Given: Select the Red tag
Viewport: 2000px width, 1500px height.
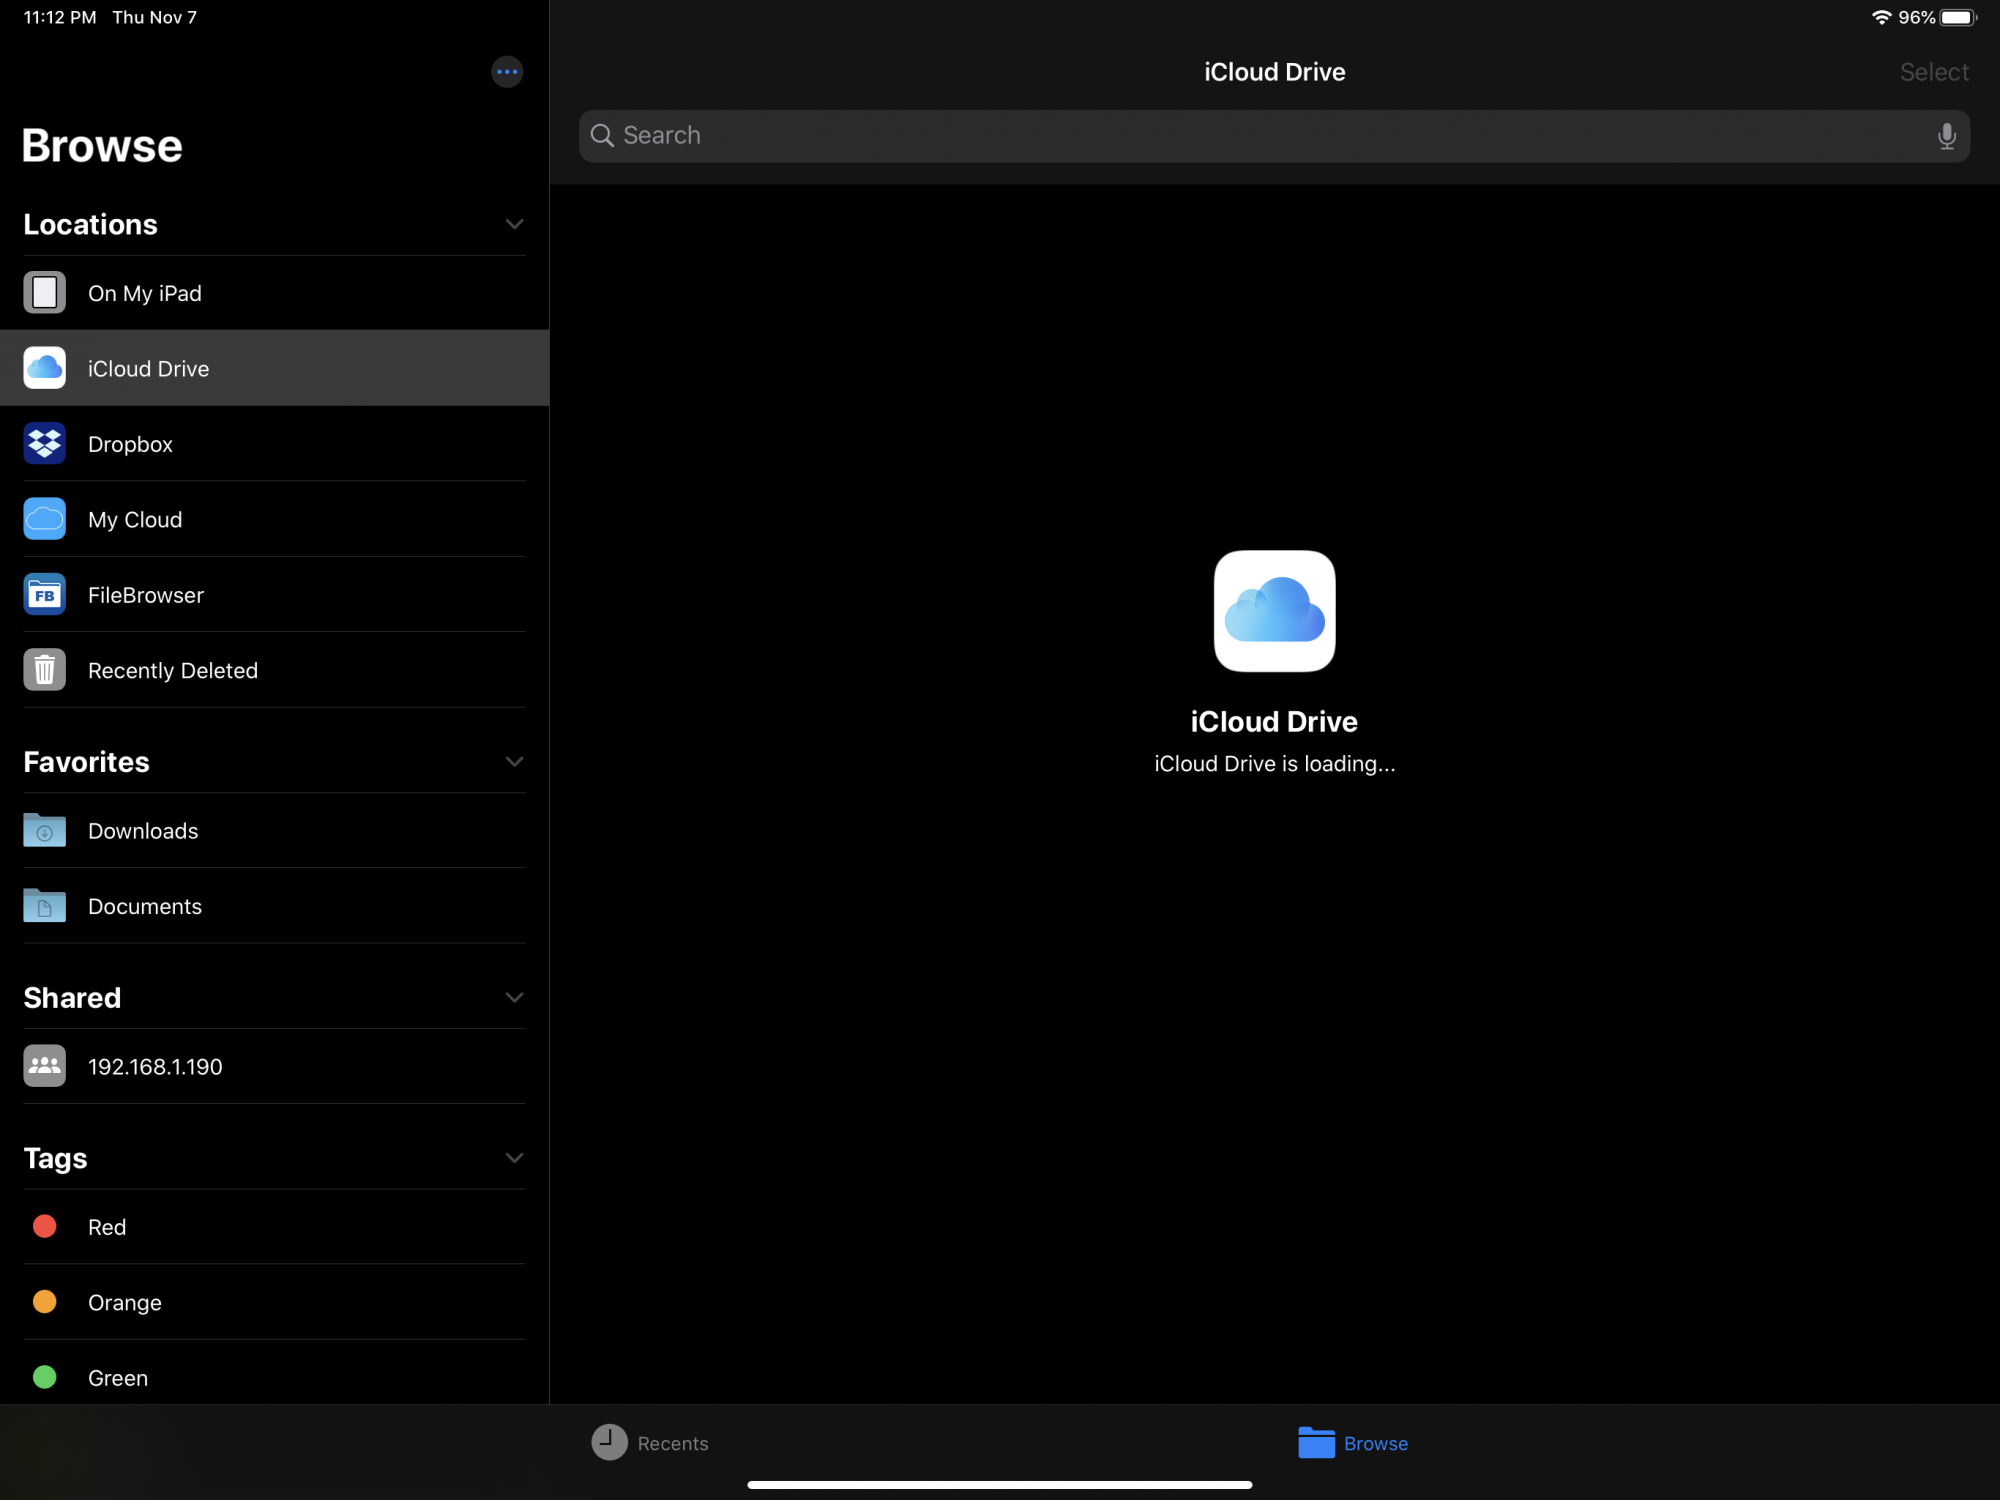Looking at the screenshot, I should click(107, 1227).
